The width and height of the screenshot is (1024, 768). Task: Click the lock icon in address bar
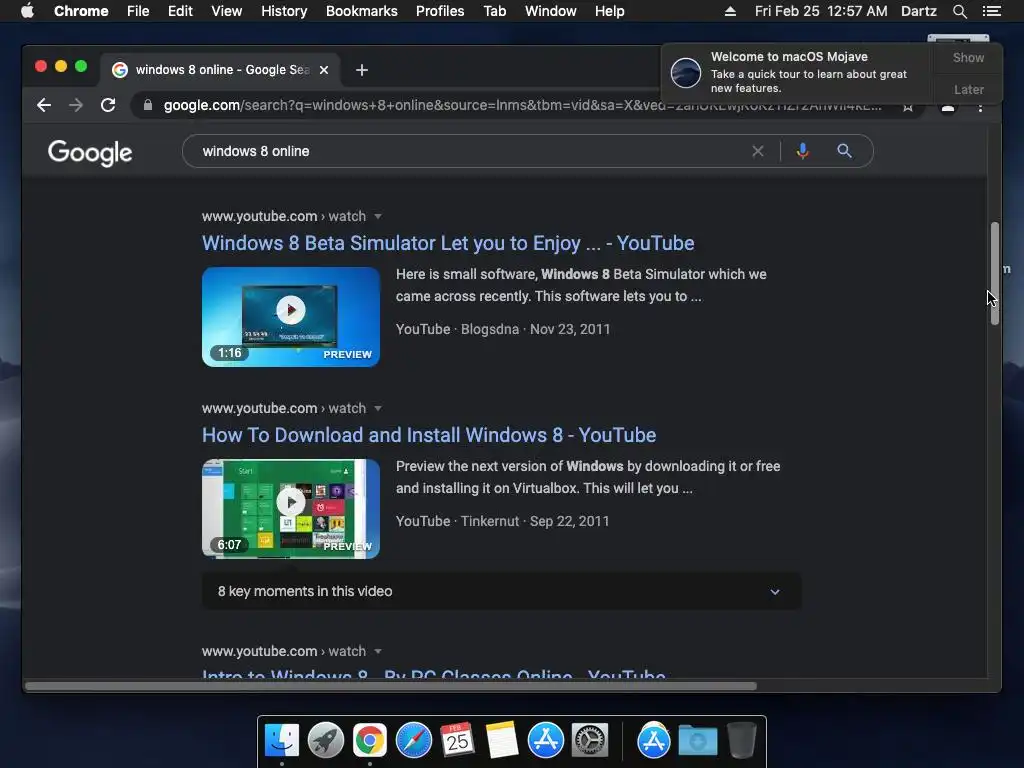tap(148, 105)
